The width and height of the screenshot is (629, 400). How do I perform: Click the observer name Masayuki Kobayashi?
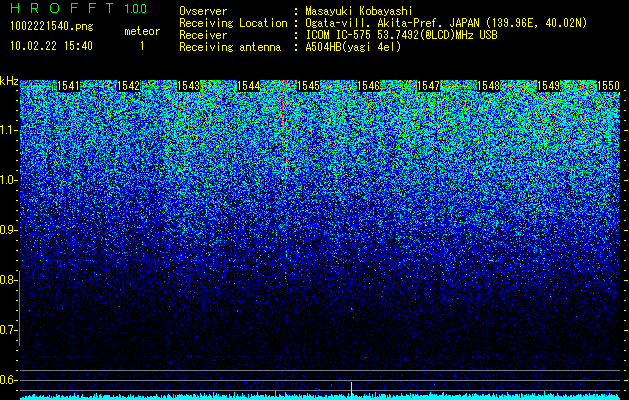click(359, 11)
